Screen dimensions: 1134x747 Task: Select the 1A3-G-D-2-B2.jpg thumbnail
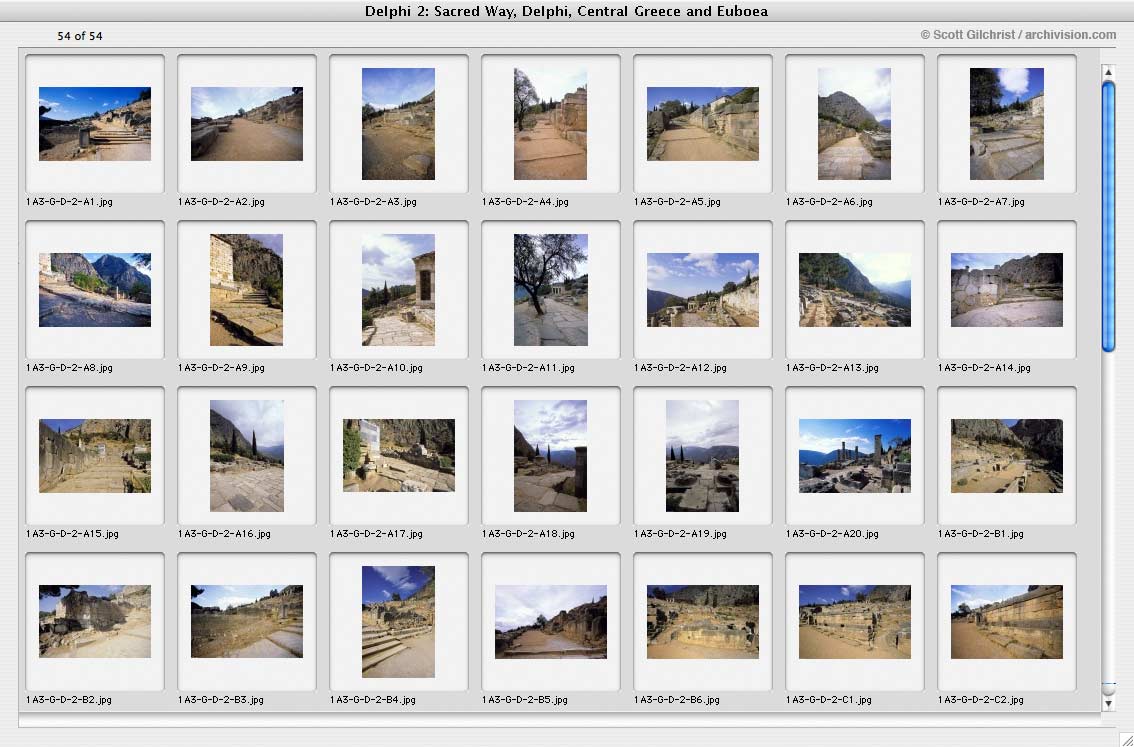(95, 622)
